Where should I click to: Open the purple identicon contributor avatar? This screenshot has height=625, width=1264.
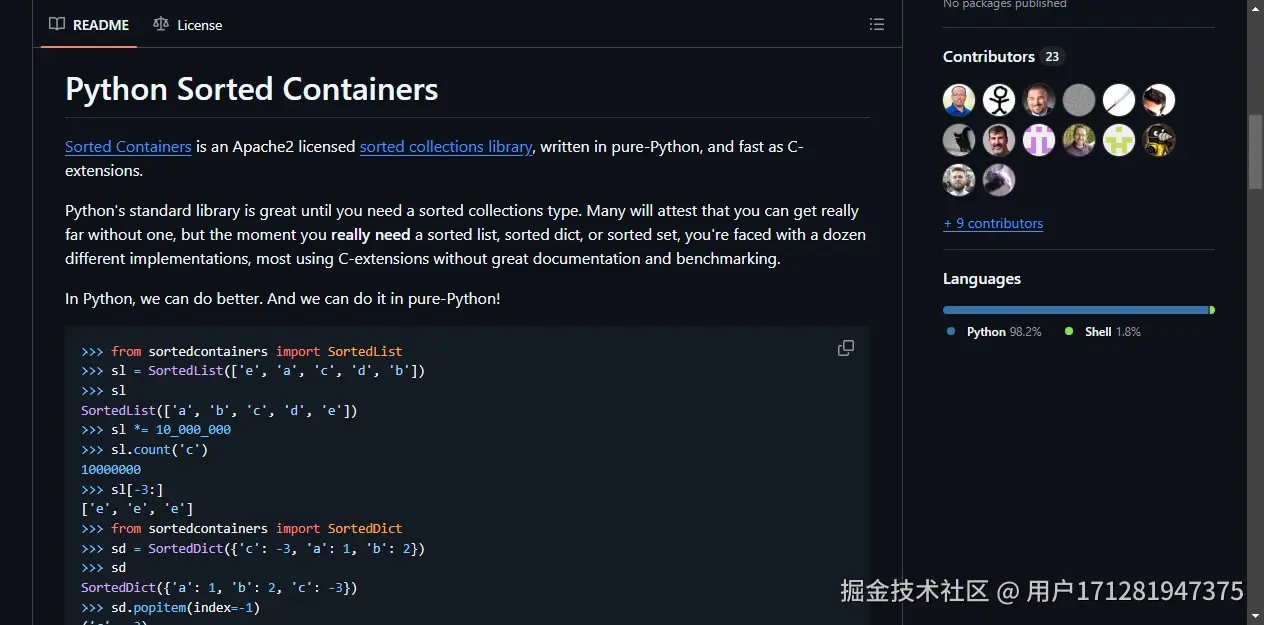coord(1039,140)
